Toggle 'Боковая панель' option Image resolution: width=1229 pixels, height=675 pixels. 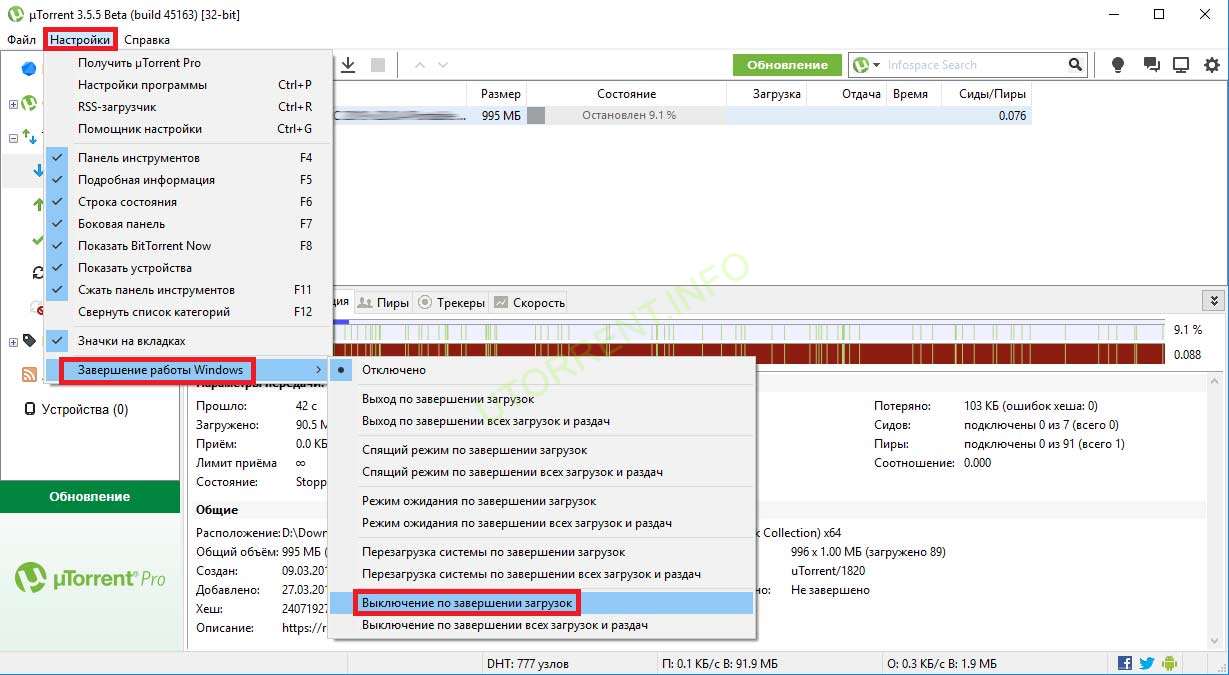(x=188, y=224)
